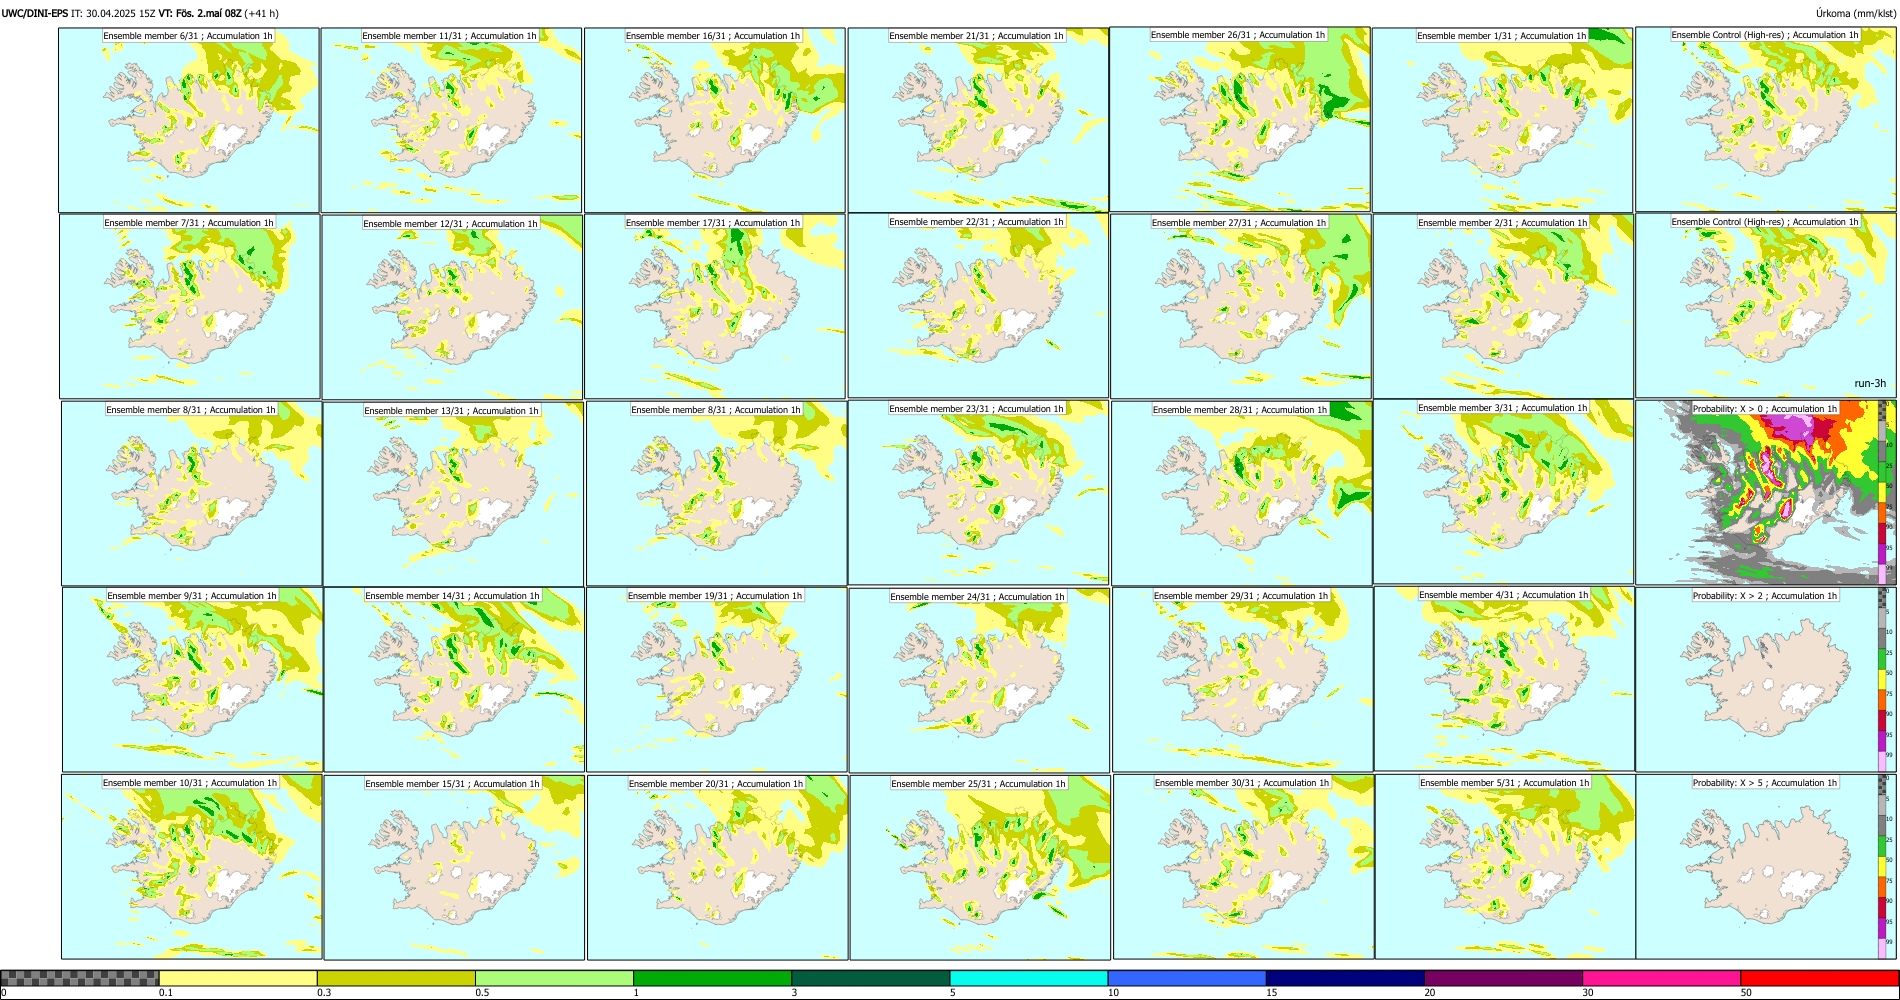
Task: Open the Ensemble member 13/31 map
Action: pyautogui.click(x=453, y=494)
